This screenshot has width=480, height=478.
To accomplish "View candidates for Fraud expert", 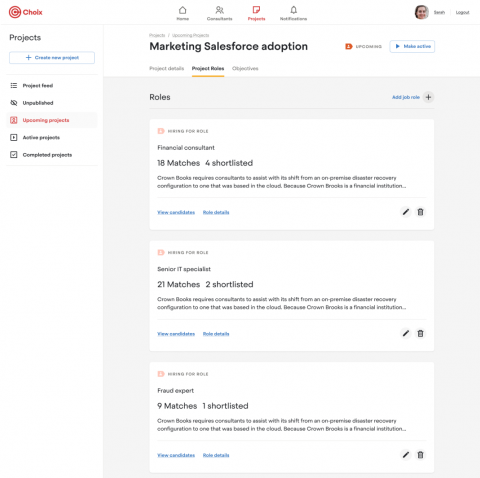I will point(176,455).
